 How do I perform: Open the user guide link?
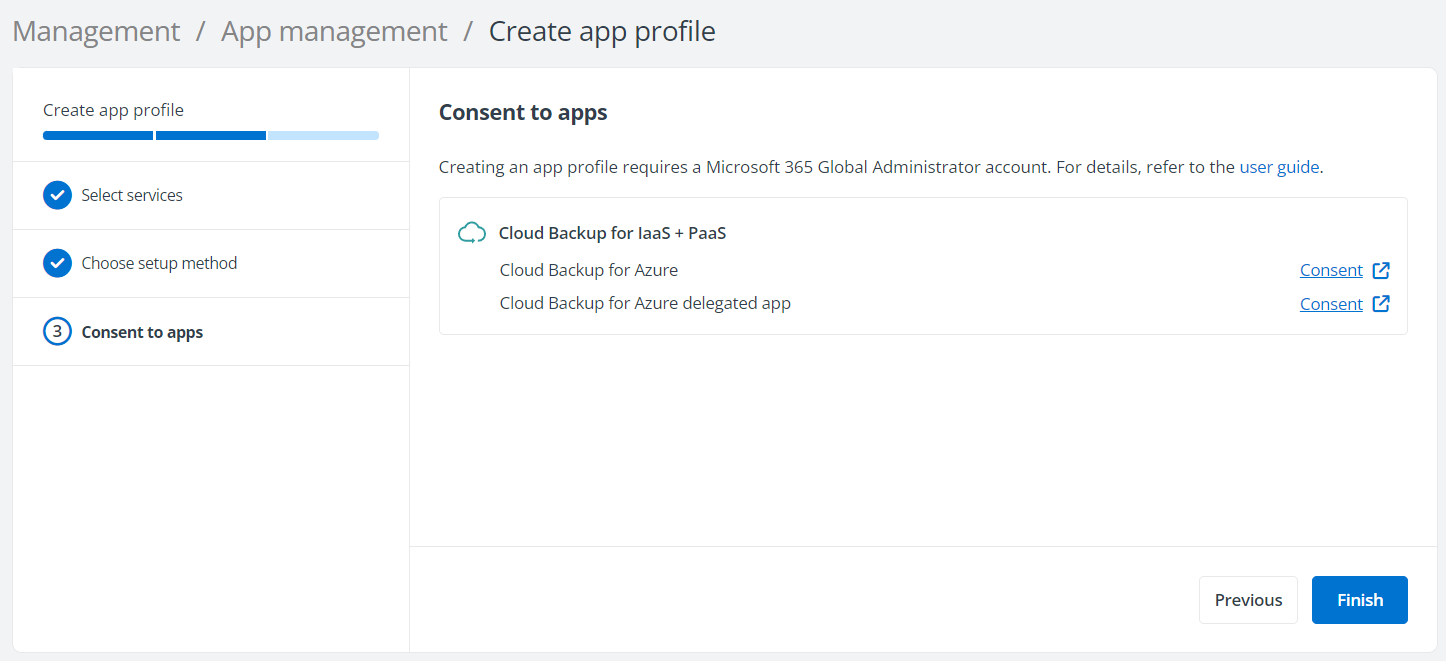coord(1279,167)
